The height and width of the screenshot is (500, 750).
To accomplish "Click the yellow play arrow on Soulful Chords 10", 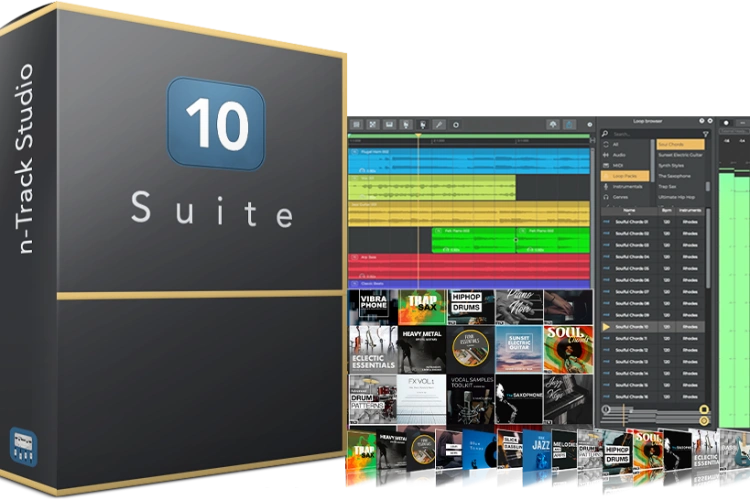I will click(606, 327).
